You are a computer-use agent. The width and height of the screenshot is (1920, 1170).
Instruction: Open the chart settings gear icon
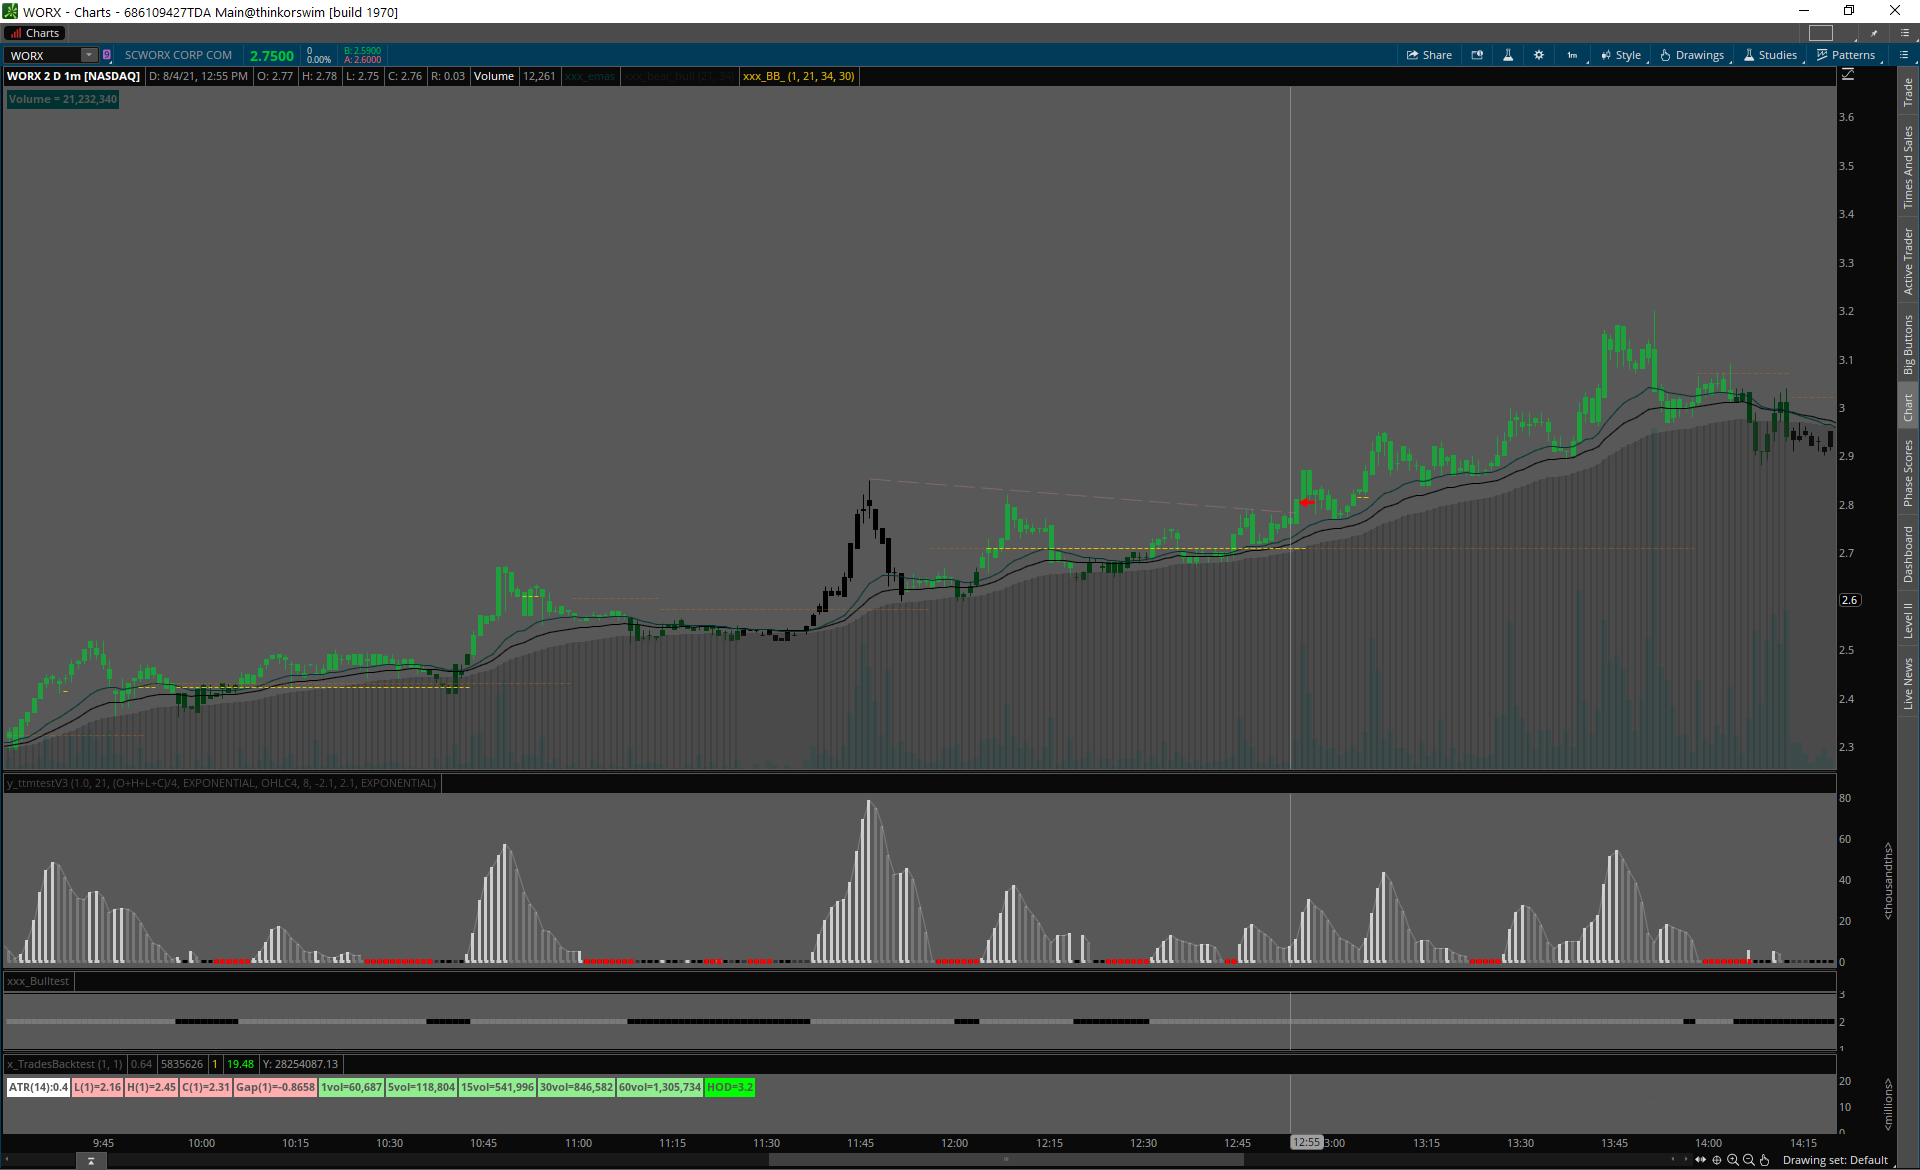[x=1539, y=55]
